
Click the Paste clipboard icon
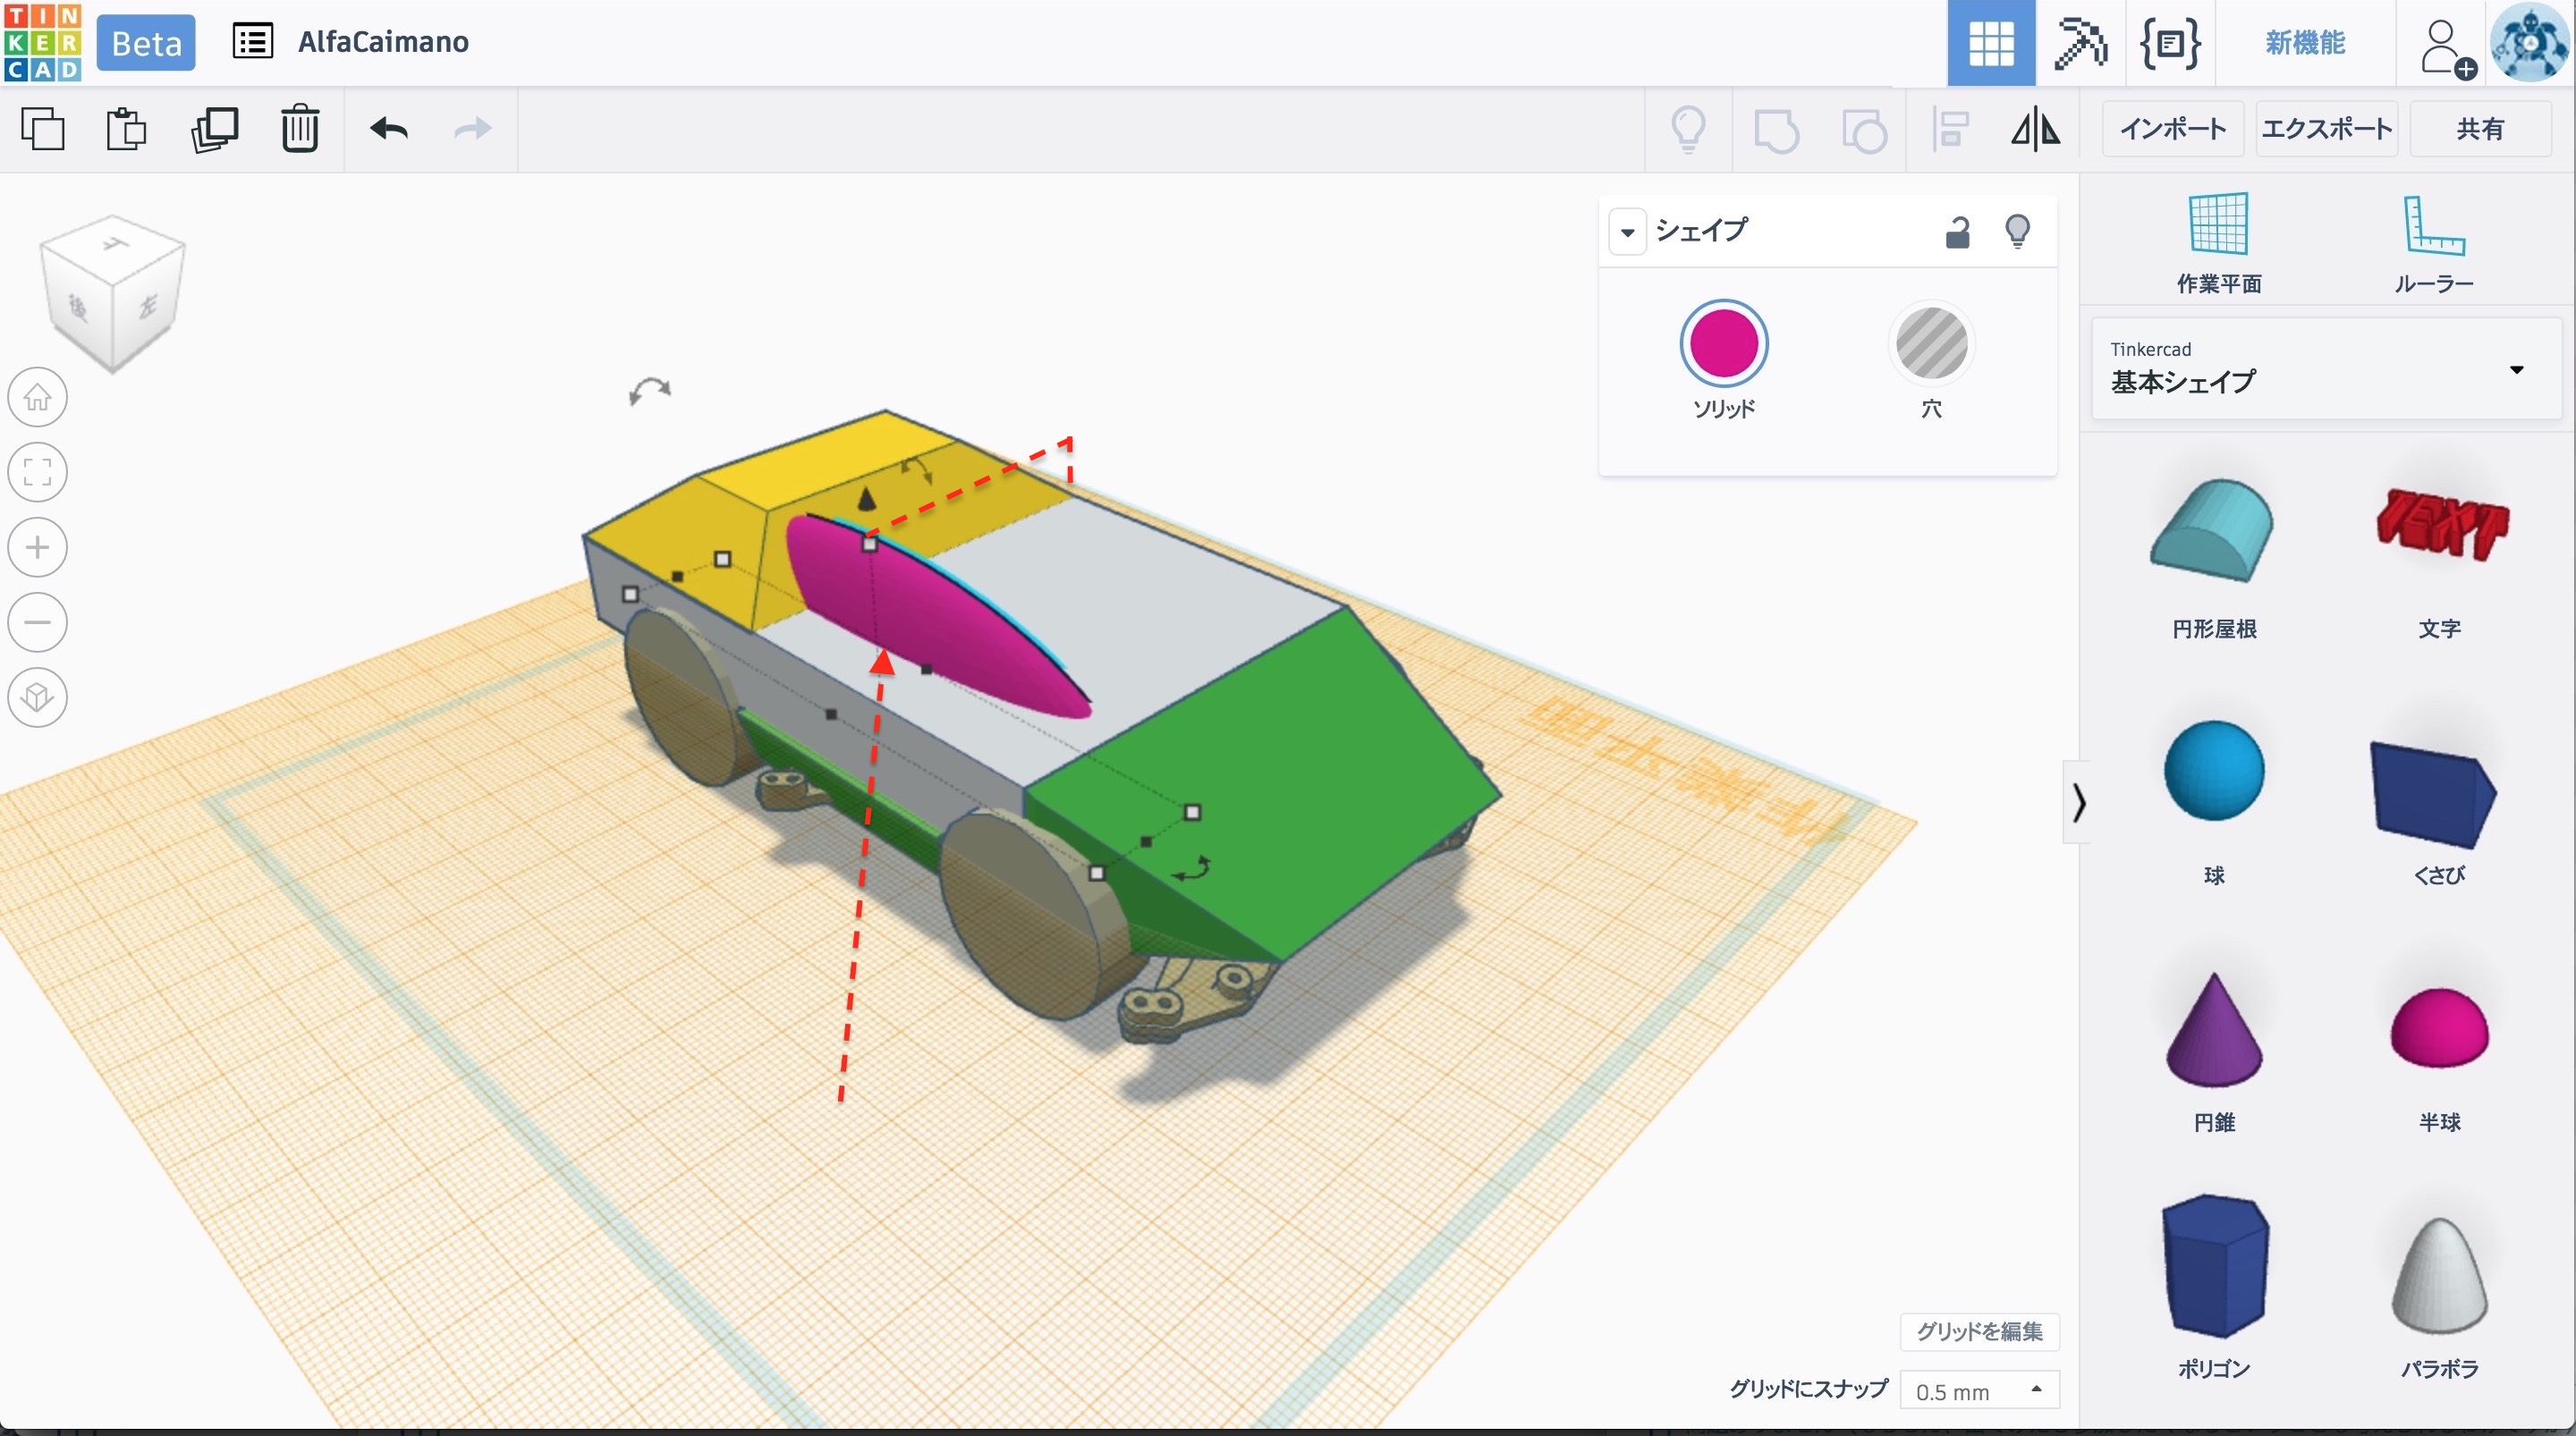click(x=127, y=129)
